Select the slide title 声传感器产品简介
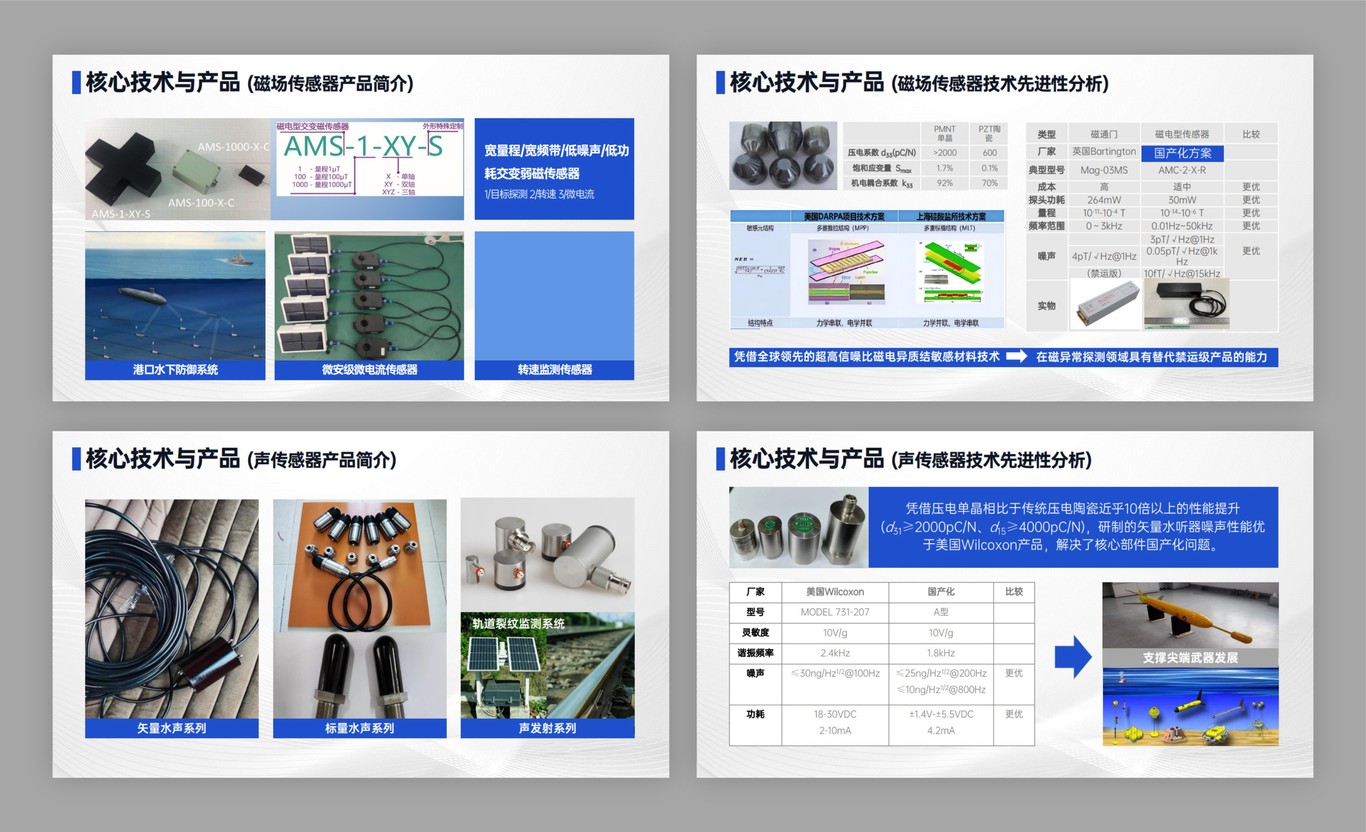 coord(321,460)
